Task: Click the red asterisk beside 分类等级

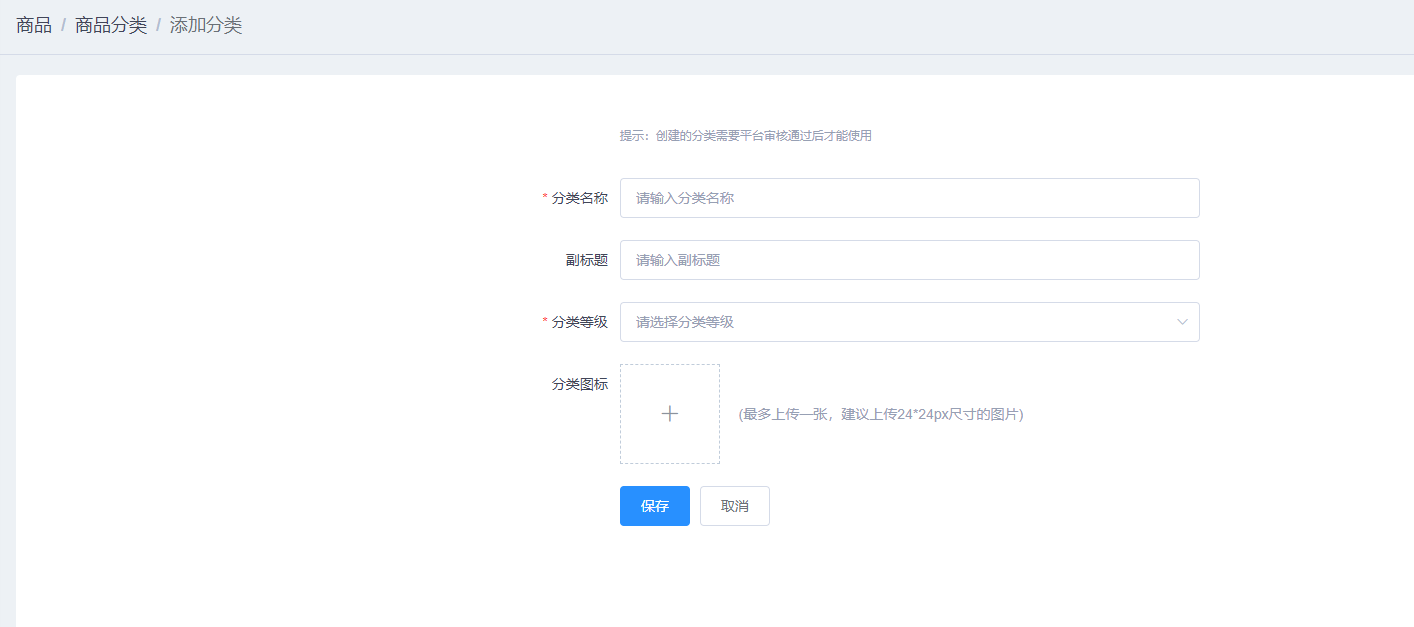Action: tap(545, 322)
